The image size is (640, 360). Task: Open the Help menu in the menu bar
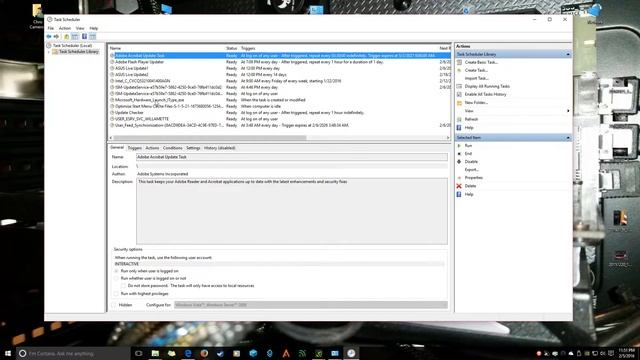(93, 28)
